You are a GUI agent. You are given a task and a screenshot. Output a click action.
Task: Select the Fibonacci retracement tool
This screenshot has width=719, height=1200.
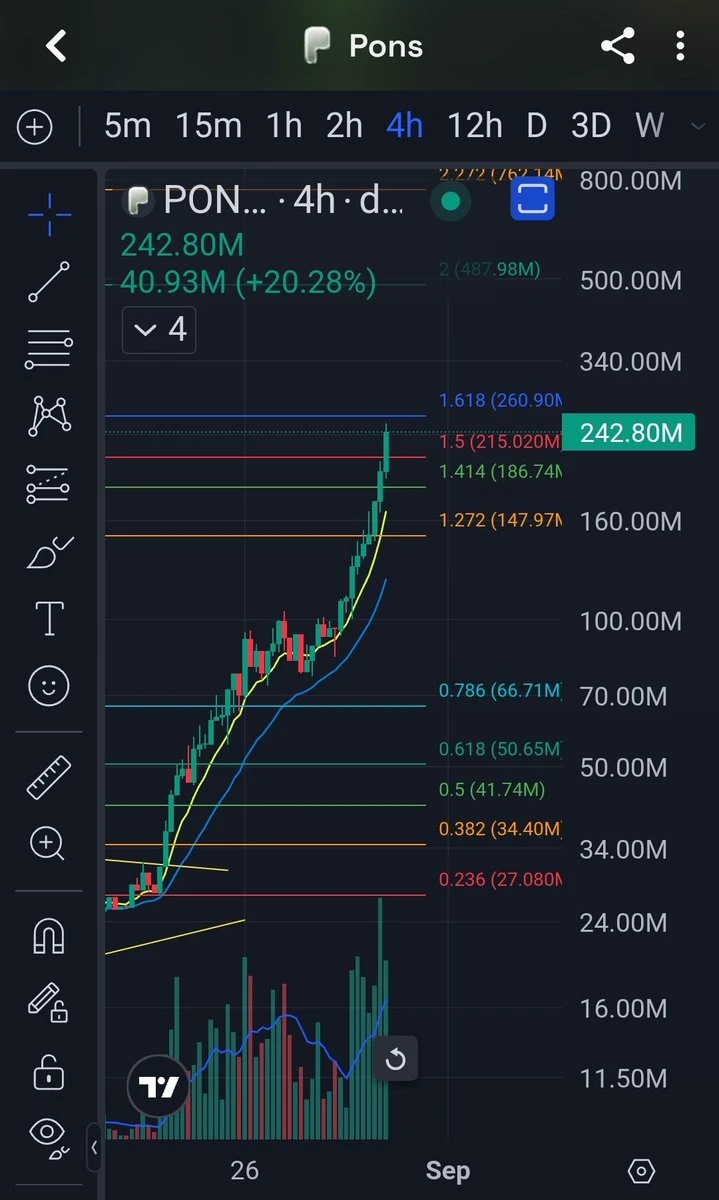(49, 348)
